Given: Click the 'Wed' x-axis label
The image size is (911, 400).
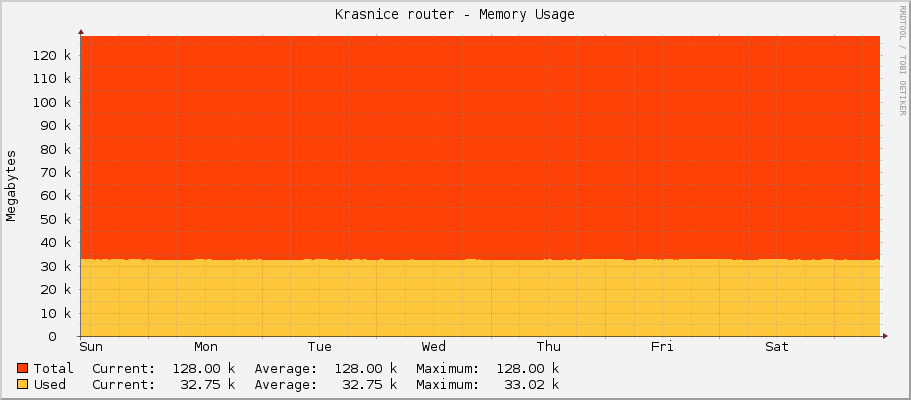Looking at the screenshot, I should point(433,347).
